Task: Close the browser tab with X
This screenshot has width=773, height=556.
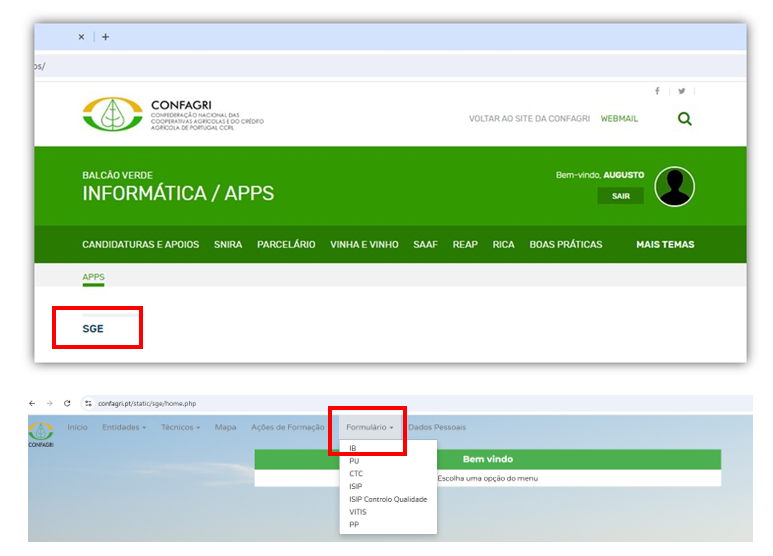Action: click(x=81, y=37)
